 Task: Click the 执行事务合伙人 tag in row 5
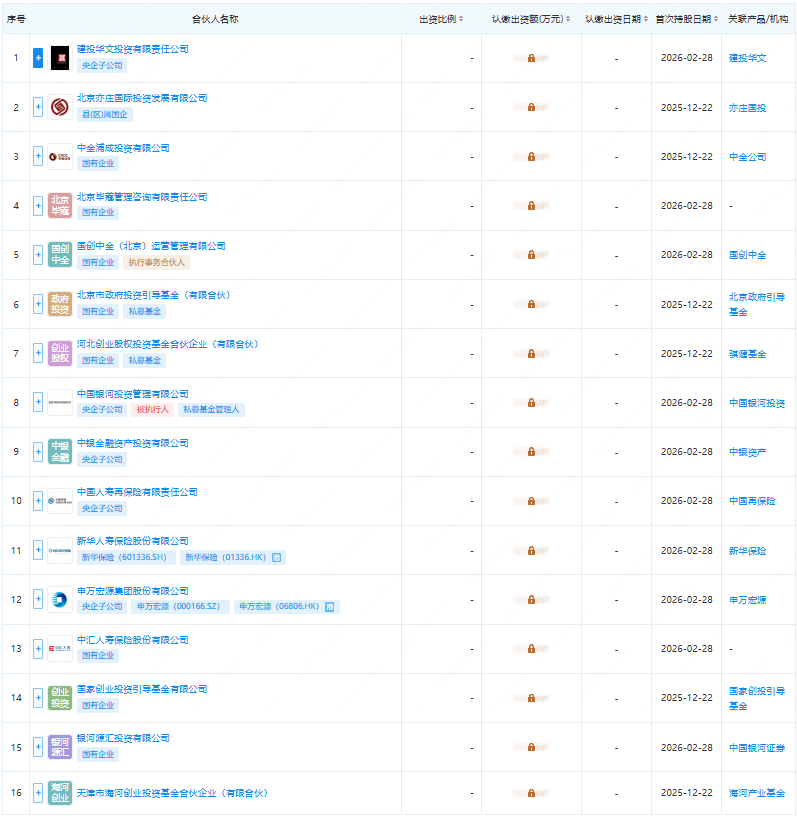click(x=156, y=262)
